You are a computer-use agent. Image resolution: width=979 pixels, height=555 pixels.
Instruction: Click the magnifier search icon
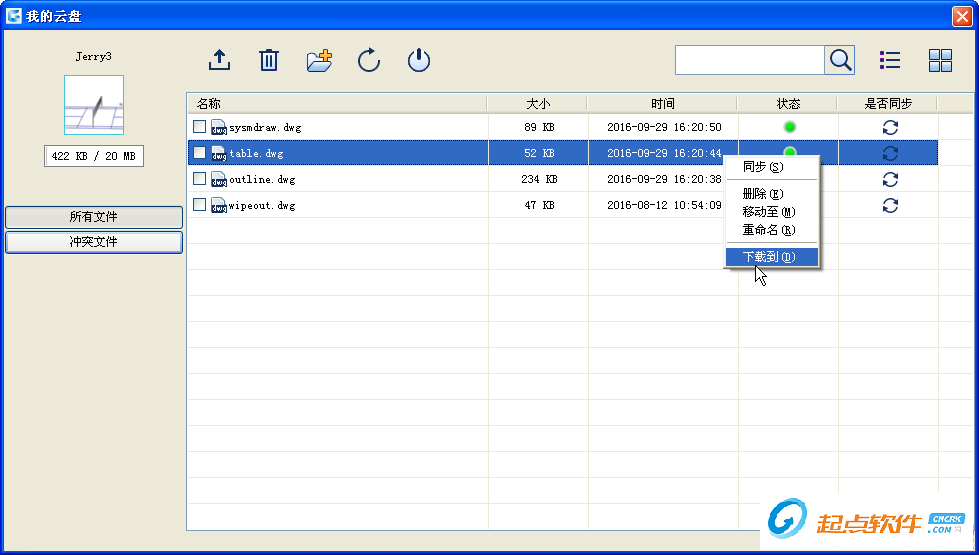point(840,60)
